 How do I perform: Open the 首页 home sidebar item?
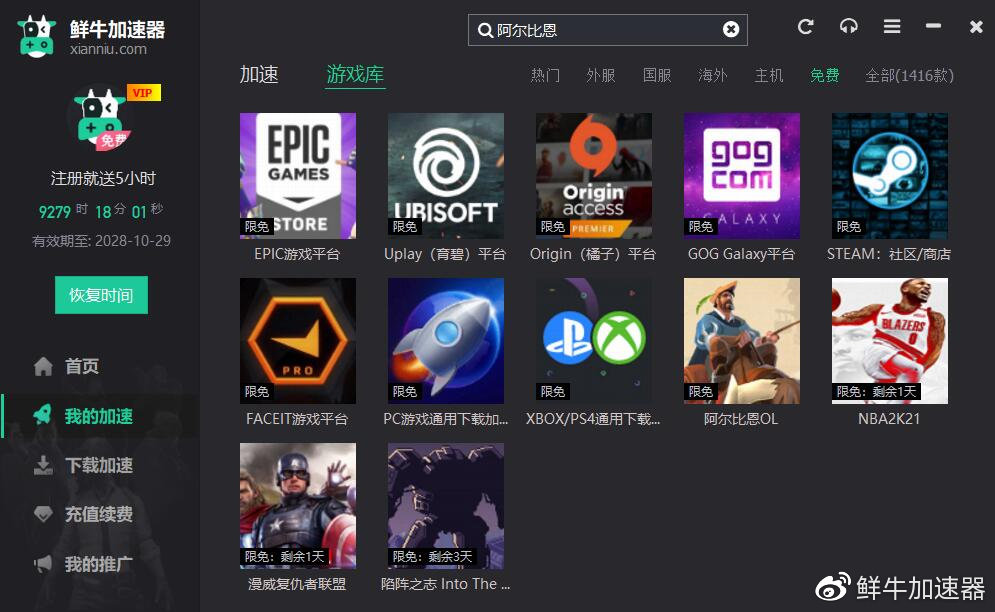81,367
